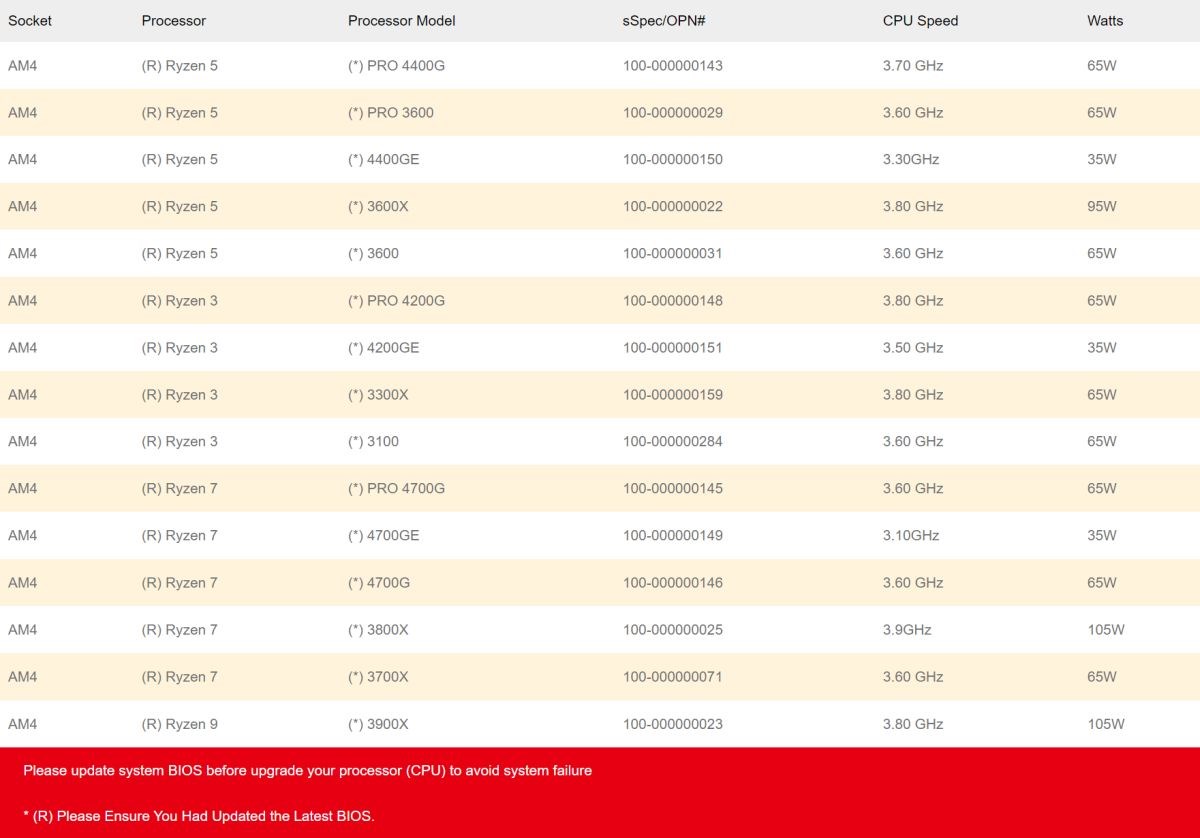1200x838 pixels.
Task: Click the 3.70 GHz speed of PRO 4400G
Action: tap(913, 66)
